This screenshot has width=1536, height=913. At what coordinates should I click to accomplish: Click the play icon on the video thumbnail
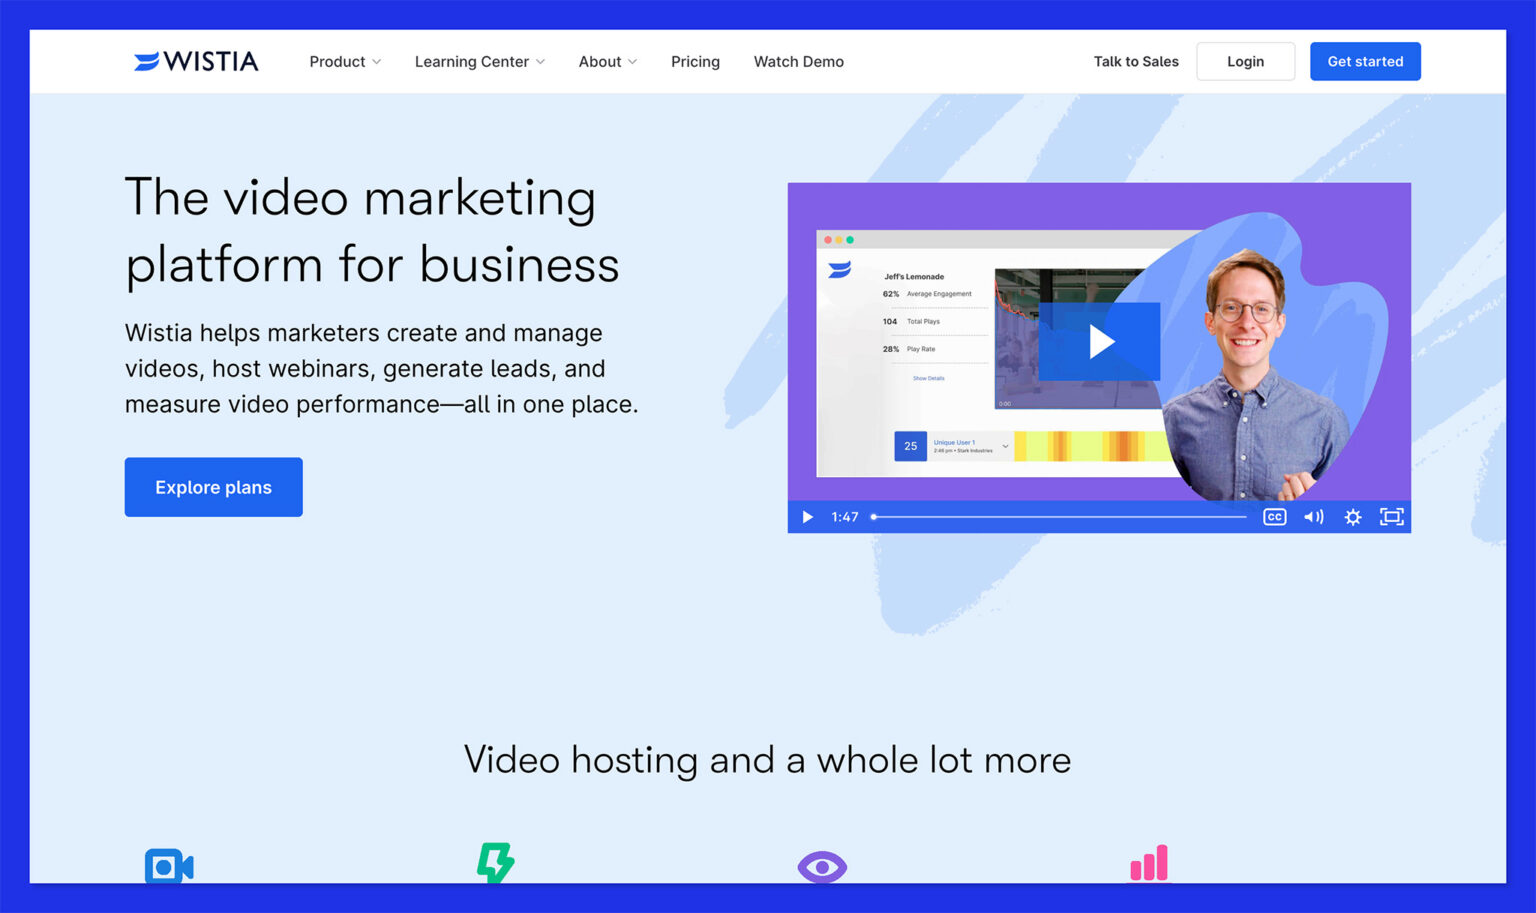[x=1099, y=341]
